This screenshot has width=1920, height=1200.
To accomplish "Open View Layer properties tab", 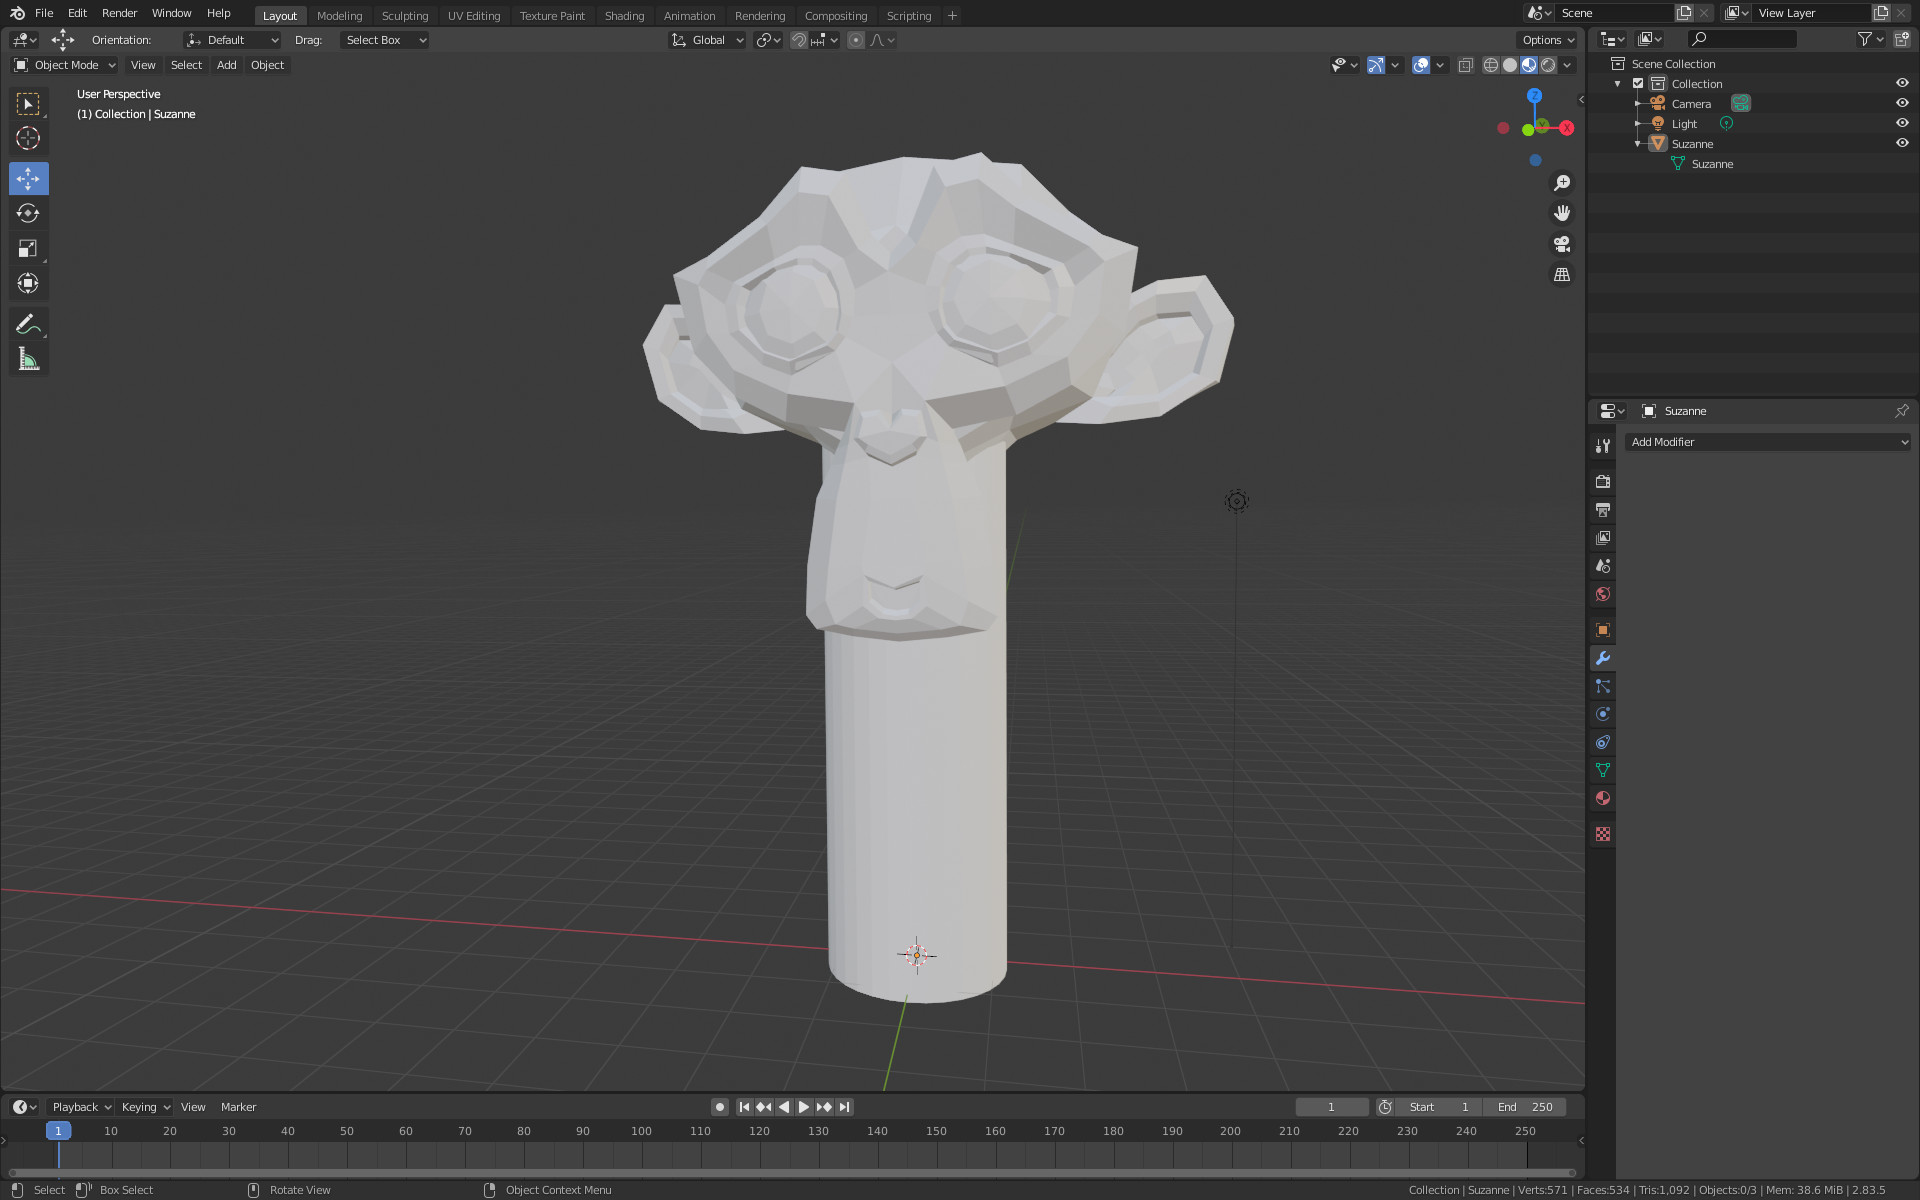I will (1603, 537).
